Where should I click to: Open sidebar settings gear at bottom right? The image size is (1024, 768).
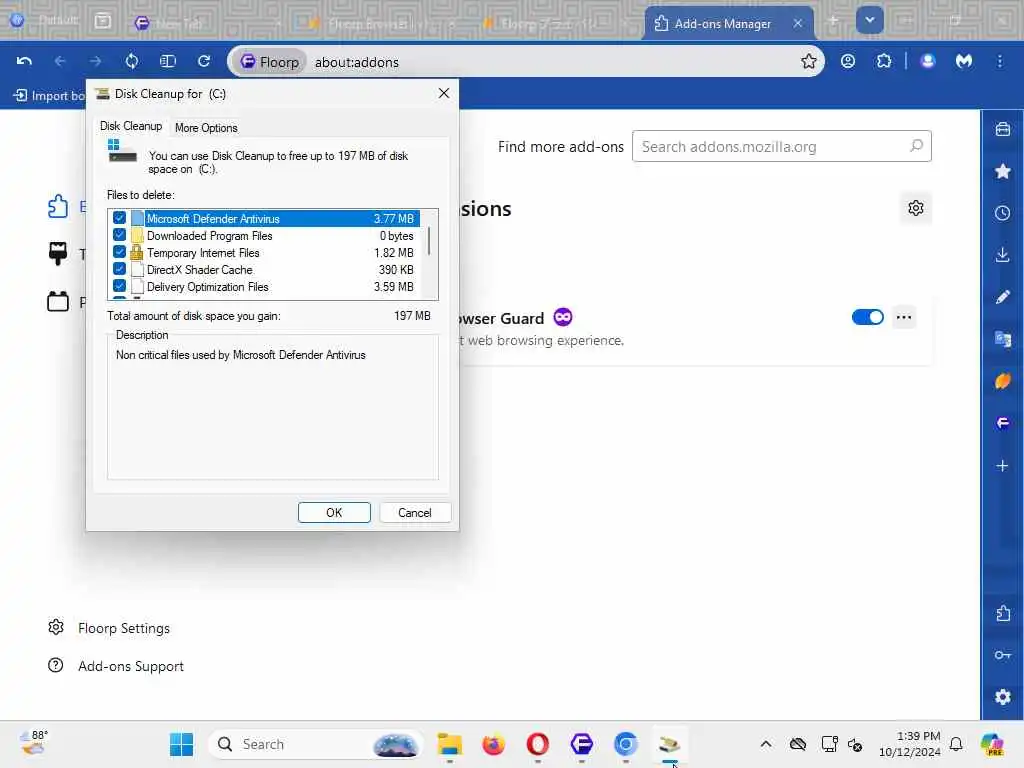point(1002,697)
